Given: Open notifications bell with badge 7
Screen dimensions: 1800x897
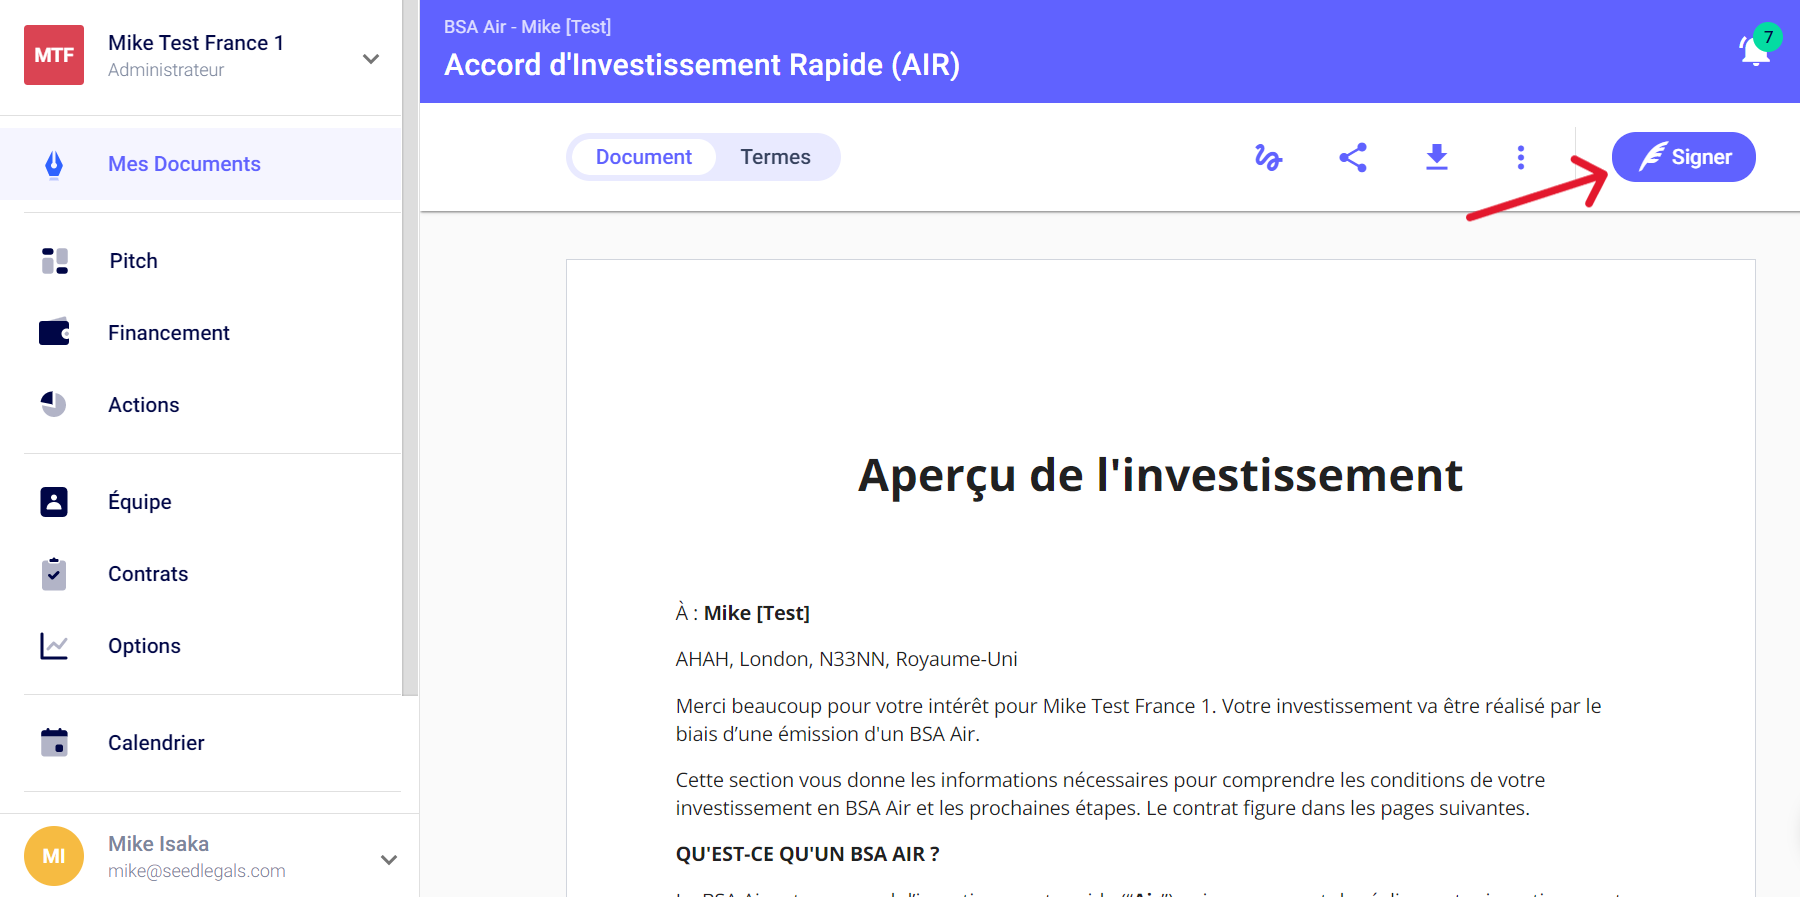Looking at the screenshot, I should tap(1755, 49).
